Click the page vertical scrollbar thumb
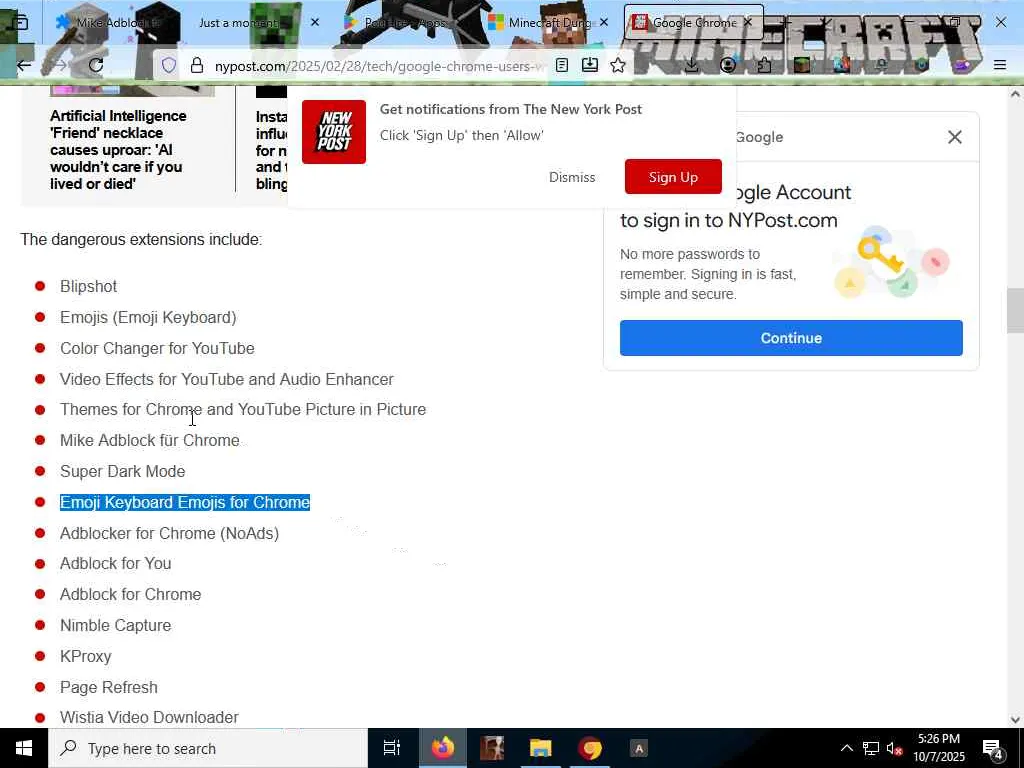This screenshot has height=768, width=1024. coord(1015,310)
